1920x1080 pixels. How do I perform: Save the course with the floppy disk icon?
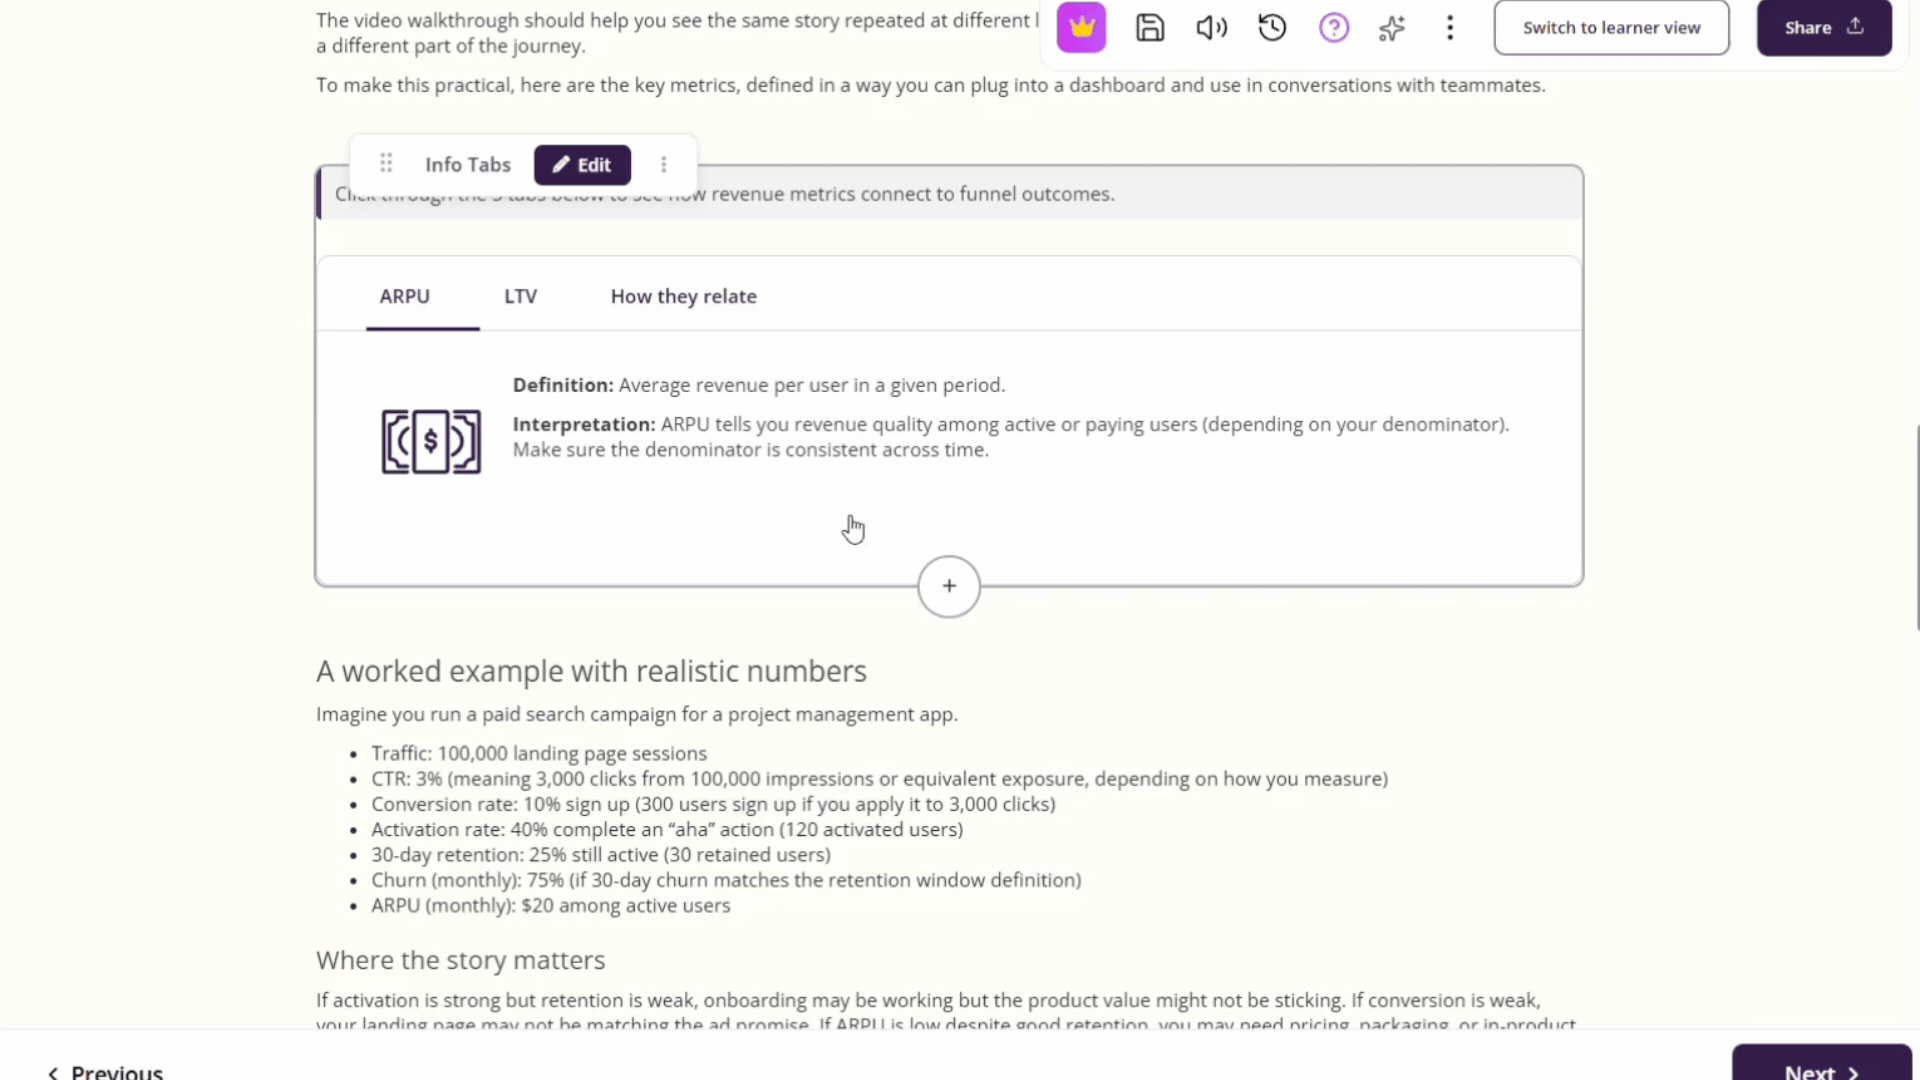pos(1150,27)
